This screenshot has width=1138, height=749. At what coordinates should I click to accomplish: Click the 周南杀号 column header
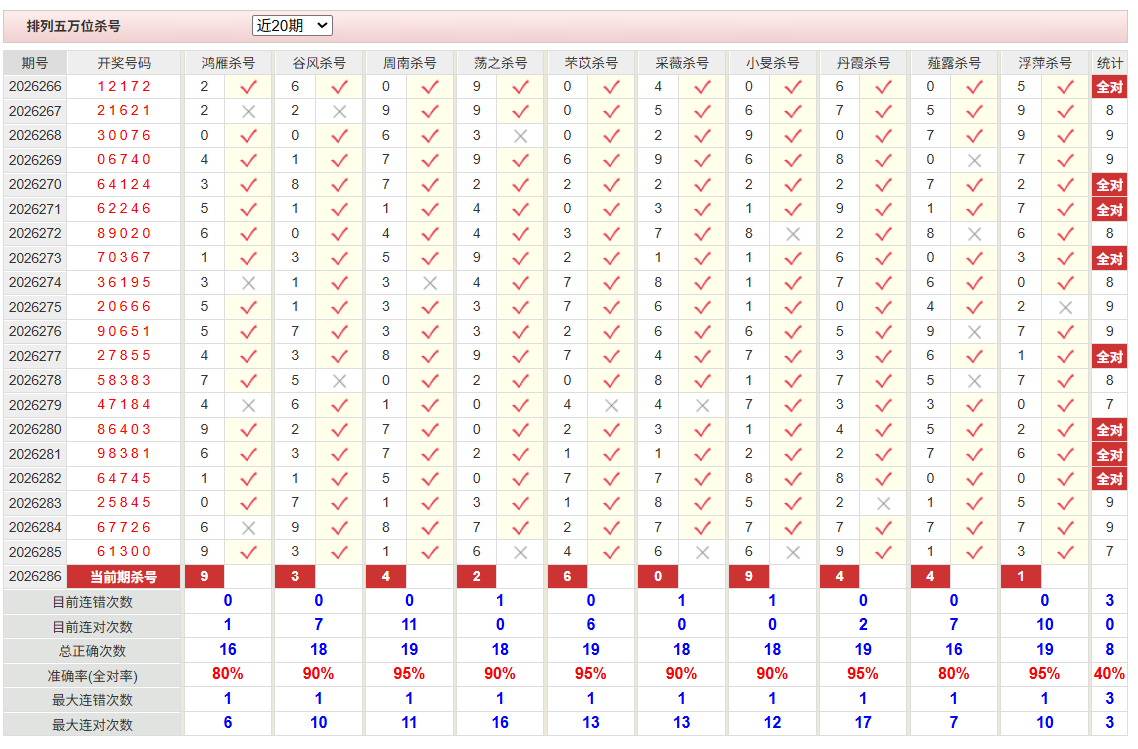tap(409, 63)
